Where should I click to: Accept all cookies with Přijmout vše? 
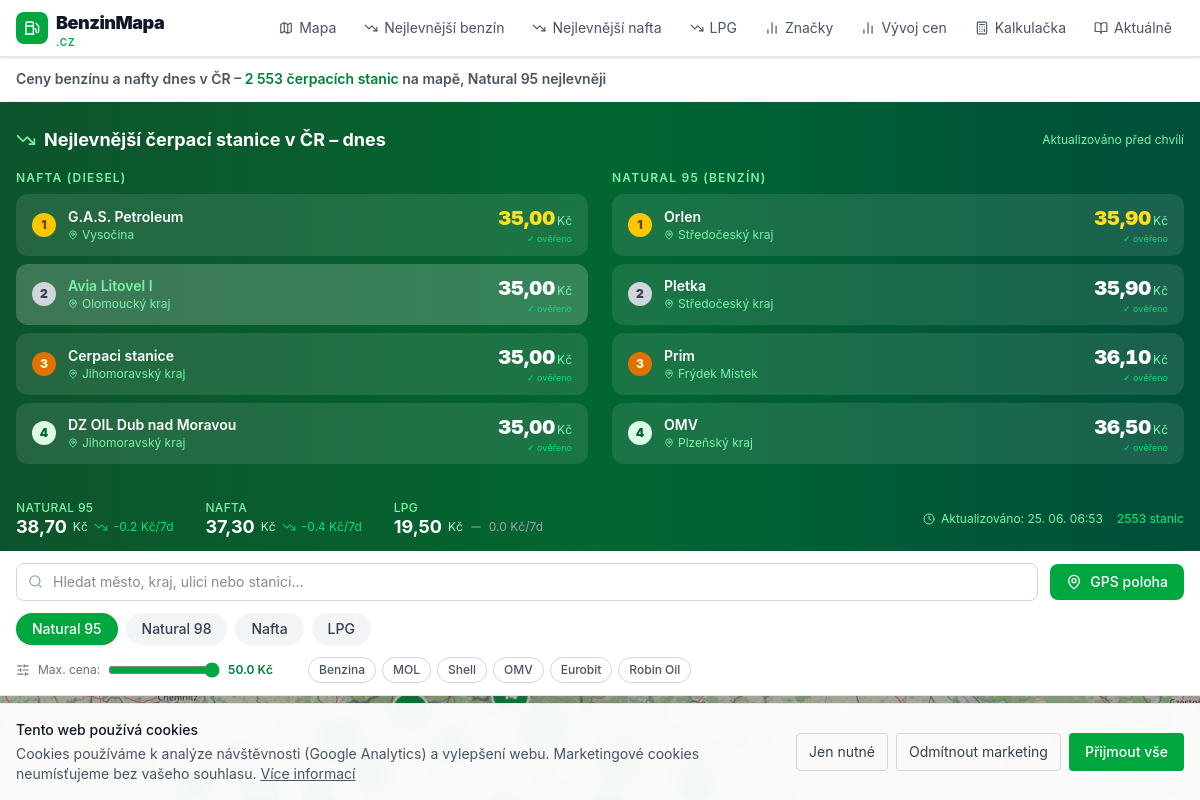tap(1126, 752)
